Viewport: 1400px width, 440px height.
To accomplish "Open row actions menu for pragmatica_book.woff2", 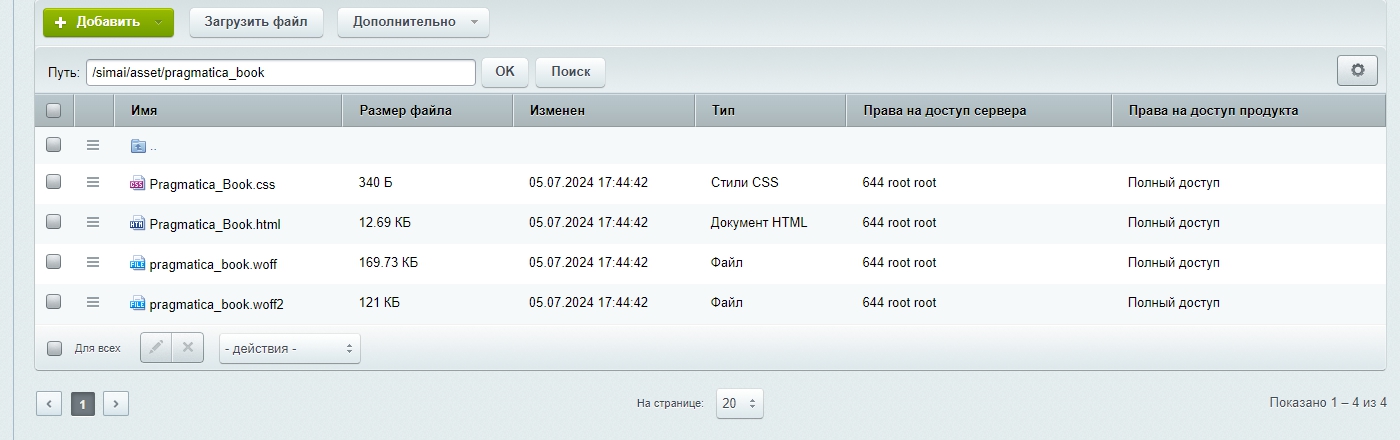I will (x=93, y=302).
